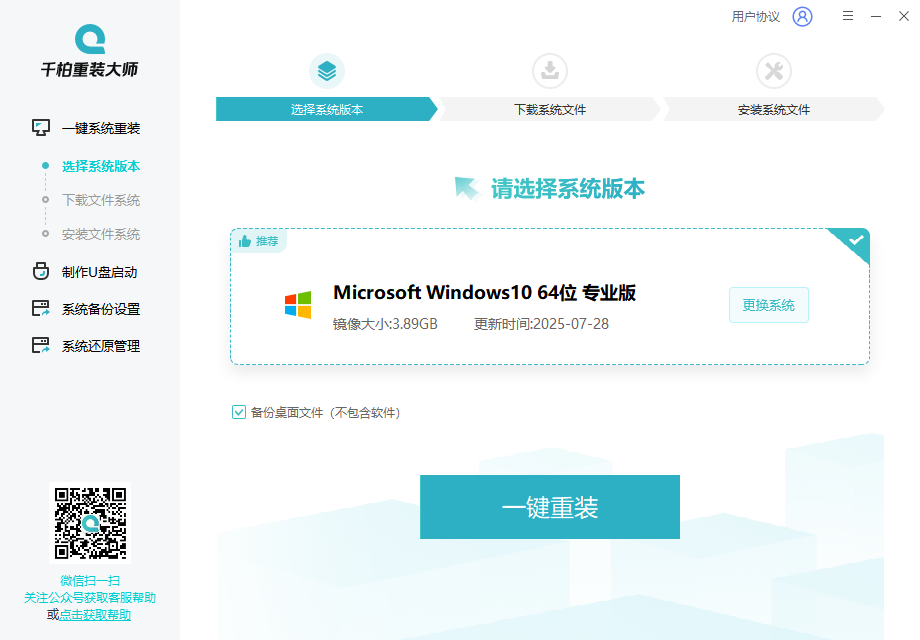Toggle the 备份桌面文件 checkbox
The image size is (920, 640).
pyautogui.click(x=239, y=412)
